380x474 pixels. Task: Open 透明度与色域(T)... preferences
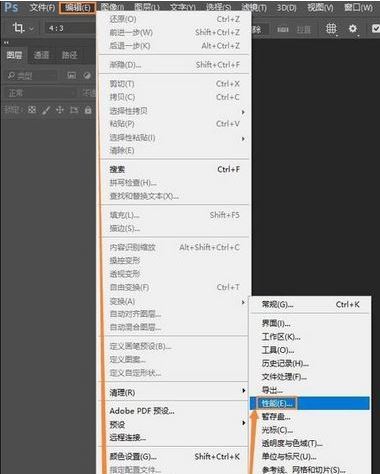pos(310,443)
